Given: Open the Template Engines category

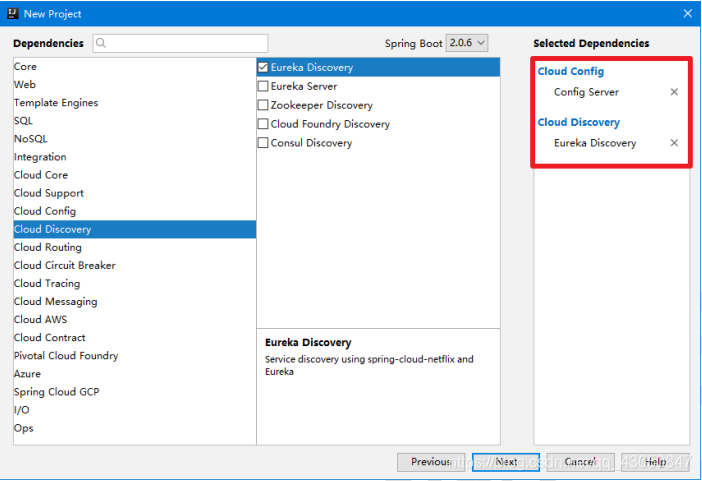Looking at the screenshot, I should [135, 103].
